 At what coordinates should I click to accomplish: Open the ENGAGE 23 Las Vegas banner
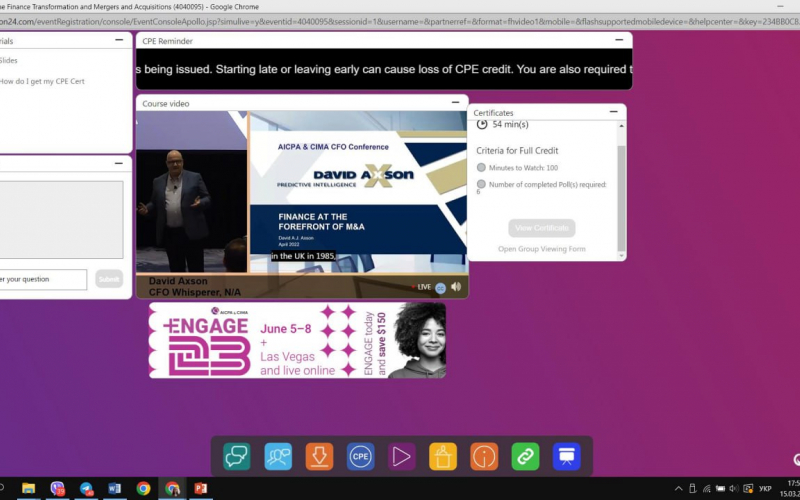[x=297, y=340]
